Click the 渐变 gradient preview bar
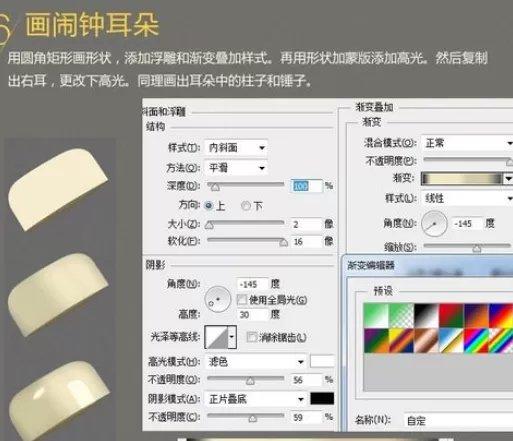 point(462,179)
